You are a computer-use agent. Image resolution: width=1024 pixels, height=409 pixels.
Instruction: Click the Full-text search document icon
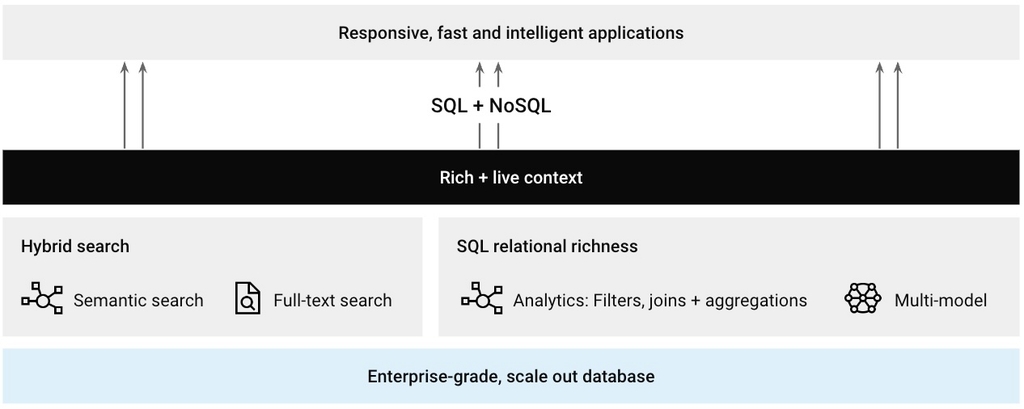(248, 299)
